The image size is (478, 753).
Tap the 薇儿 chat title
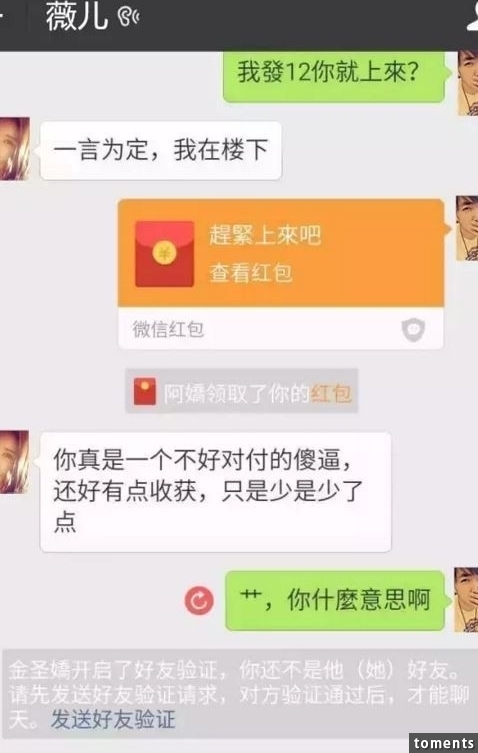(x=76, y=17)
